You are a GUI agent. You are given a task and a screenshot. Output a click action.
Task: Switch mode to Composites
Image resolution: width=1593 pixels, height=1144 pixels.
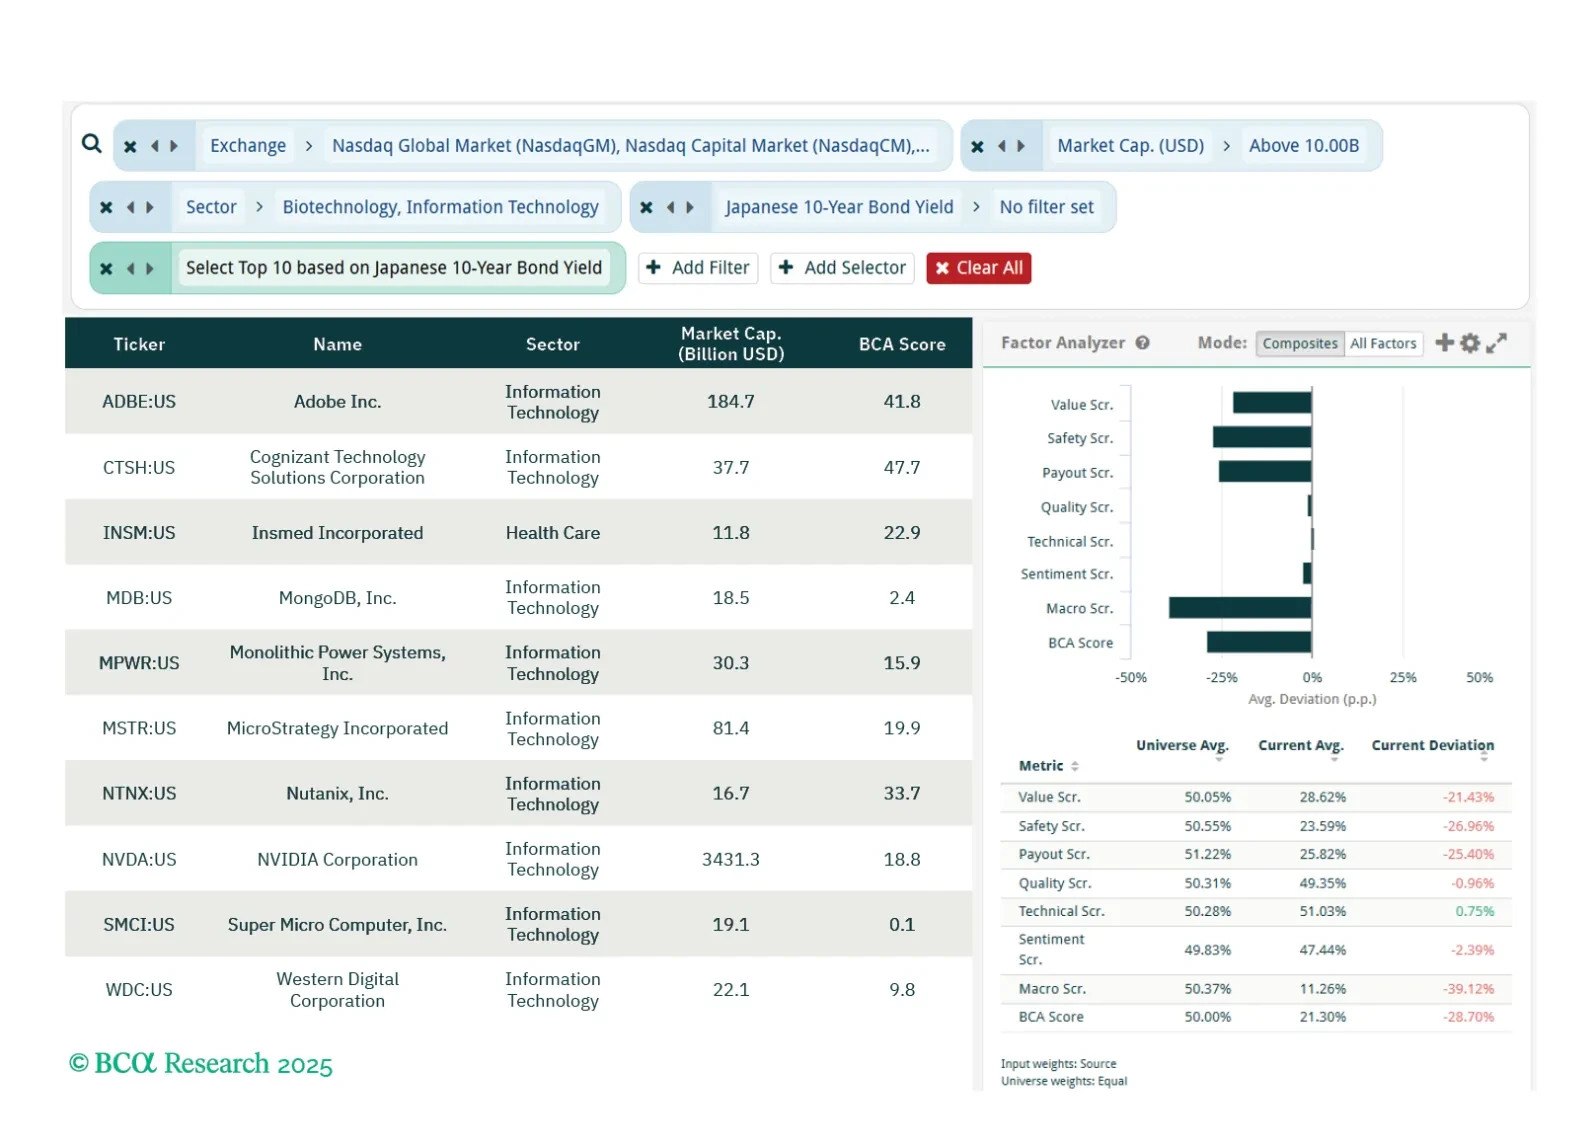[x=1299, y=343]
